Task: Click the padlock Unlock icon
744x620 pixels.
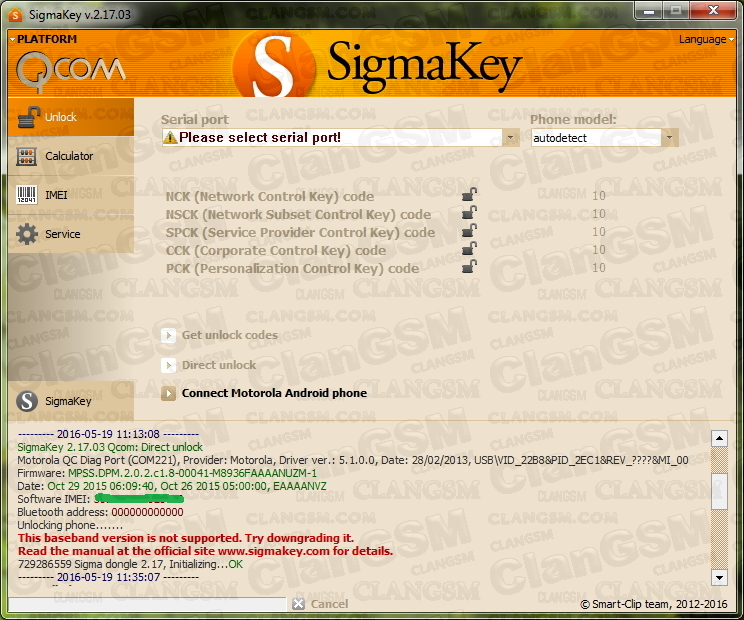Action: [28, 117]
